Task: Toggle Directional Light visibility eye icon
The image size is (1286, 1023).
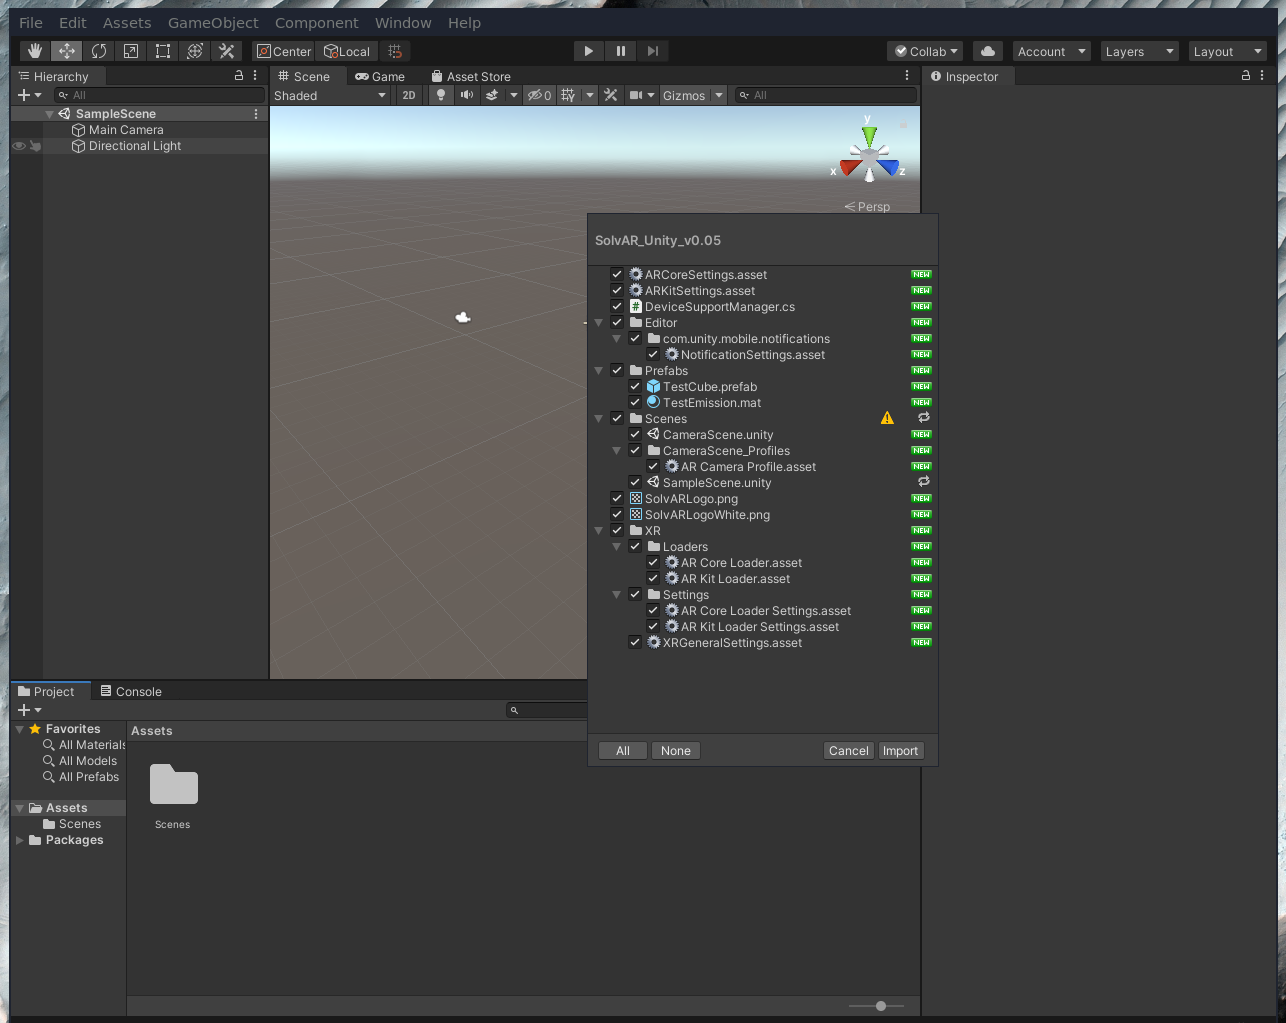Action: click(x=19, y=146)
